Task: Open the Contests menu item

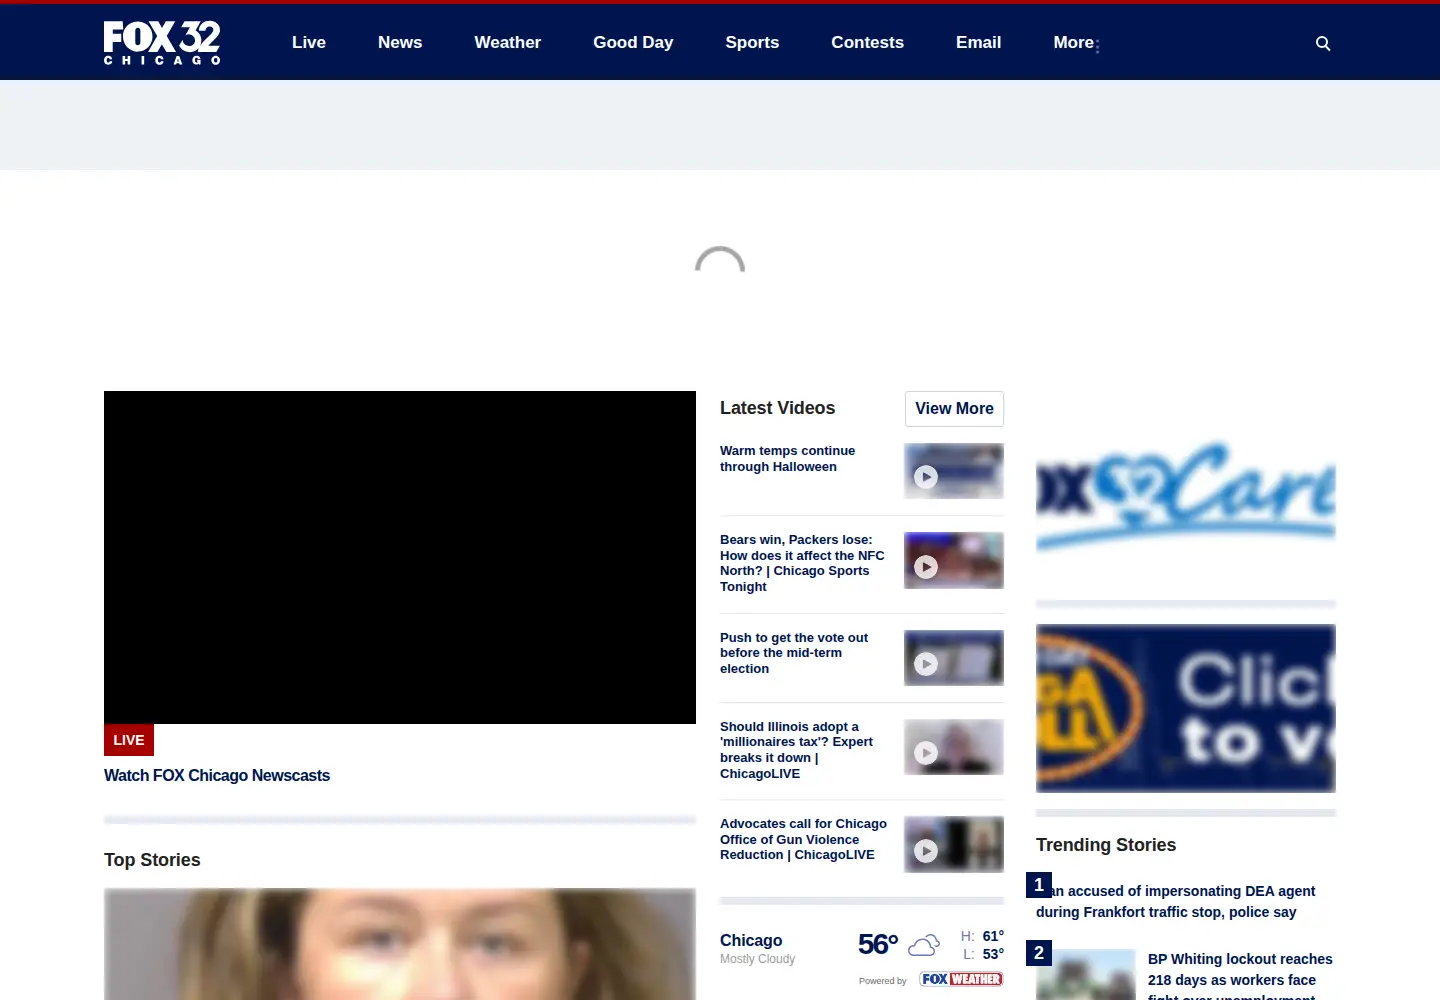Action: (x=867, y=42)
